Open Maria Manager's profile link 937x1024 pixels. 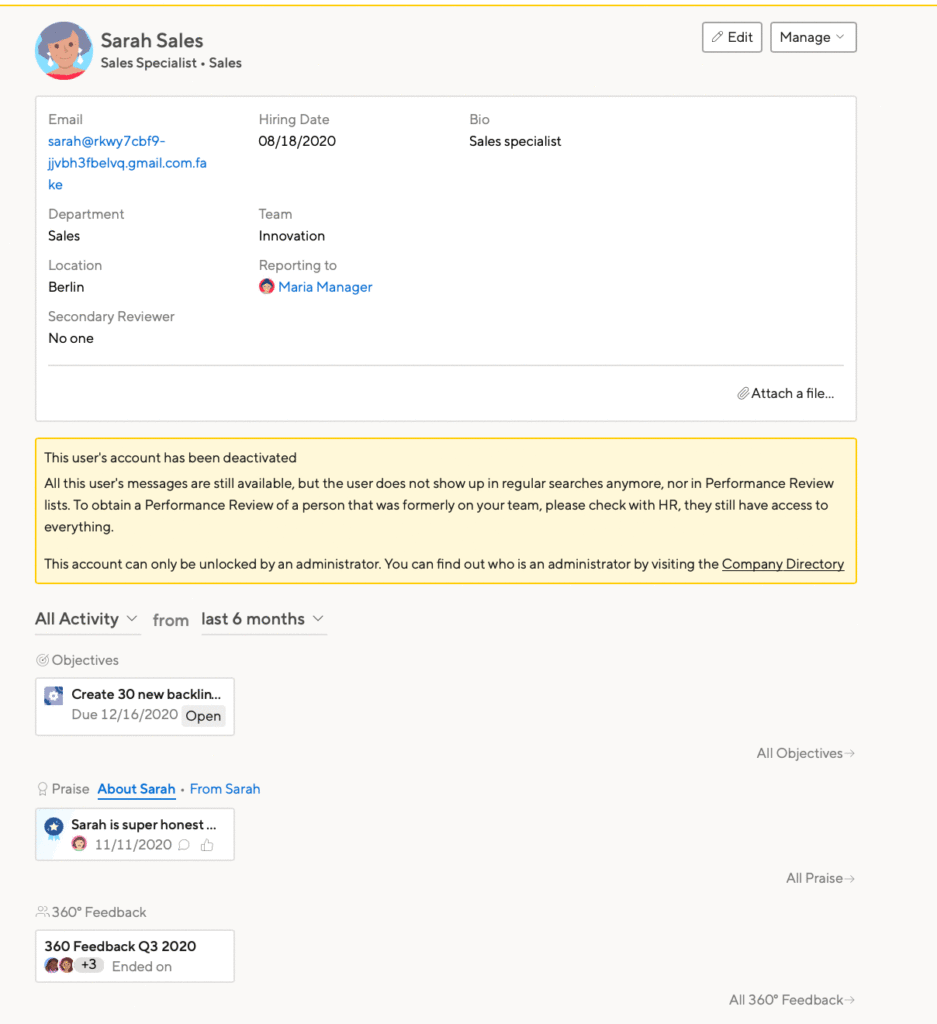[x=325, y=287]
